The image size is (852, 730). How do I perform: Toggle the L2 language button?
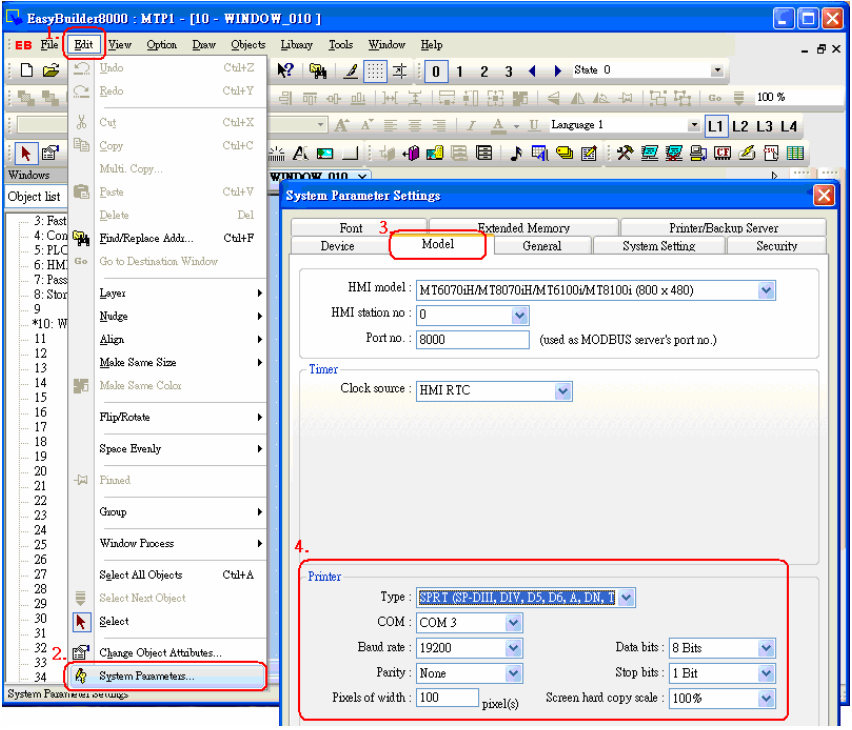[x=740, y=127]
